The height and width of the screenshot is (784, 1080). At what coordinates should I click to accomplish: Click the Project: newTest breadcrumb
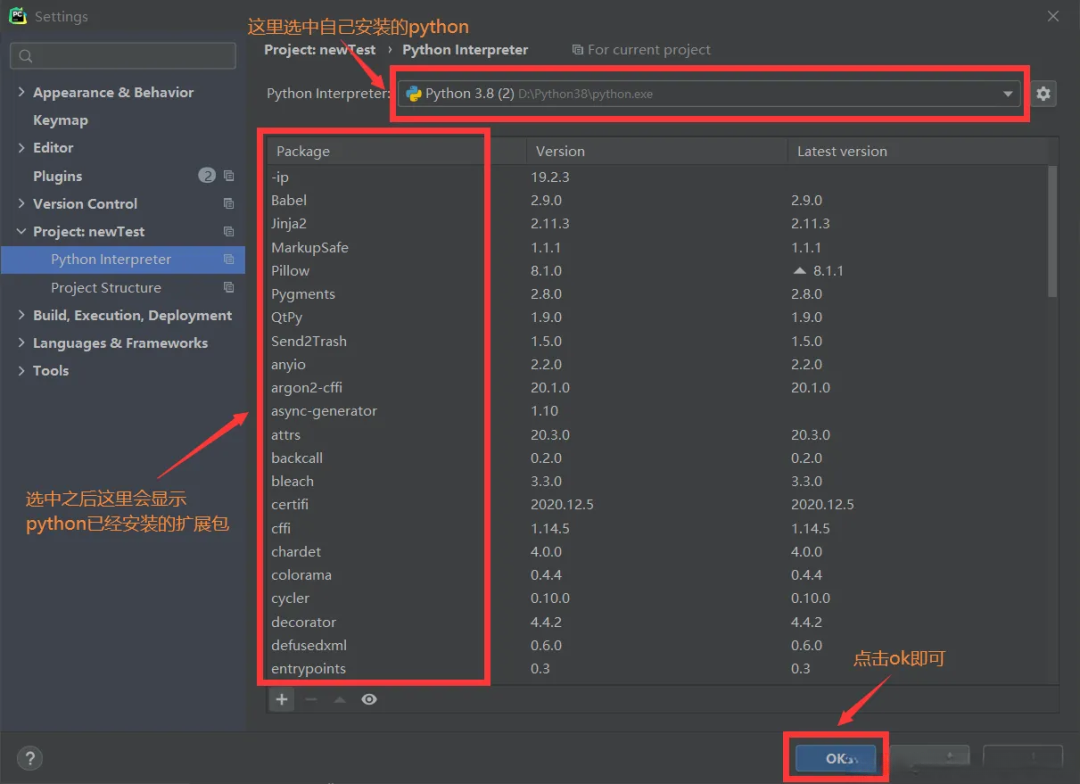pyautogui.click(x=320, y=50)
